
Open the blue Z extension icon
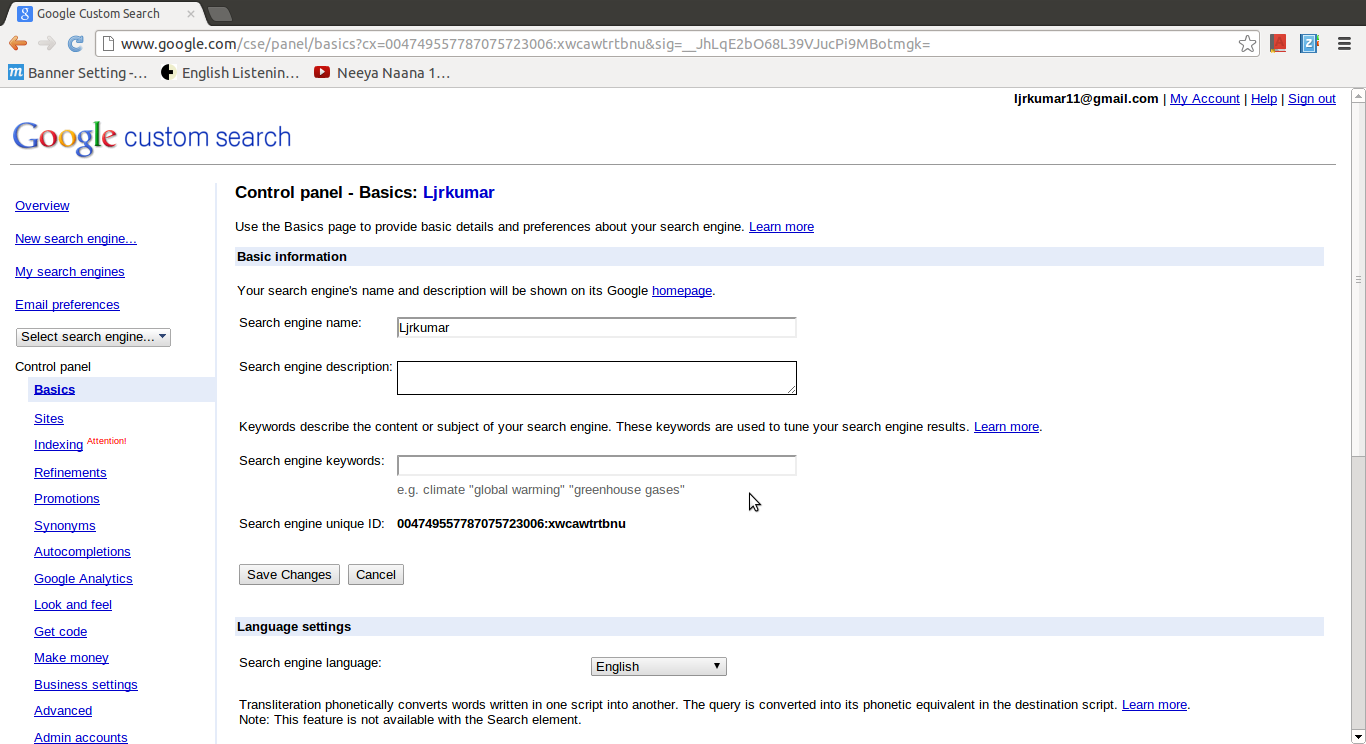click(x=1309, y=43)
